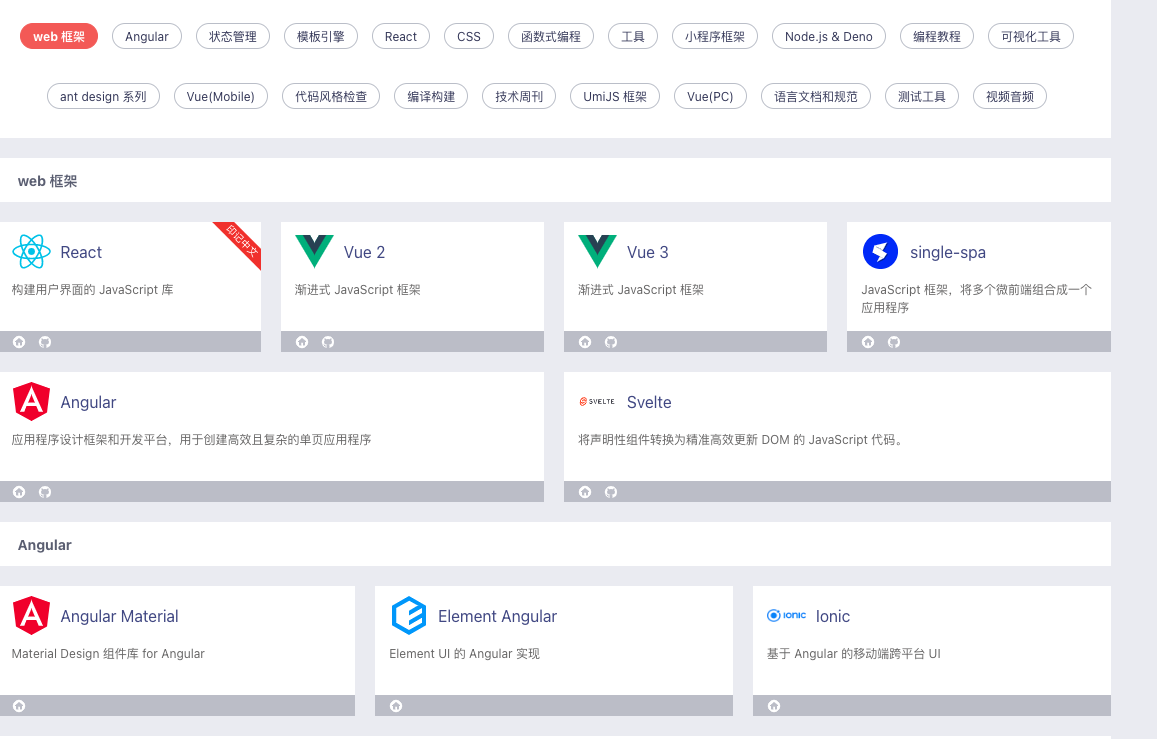Open the Svelte title link
The height and width of the screenshot is (739, 1157).
point(649,402)
